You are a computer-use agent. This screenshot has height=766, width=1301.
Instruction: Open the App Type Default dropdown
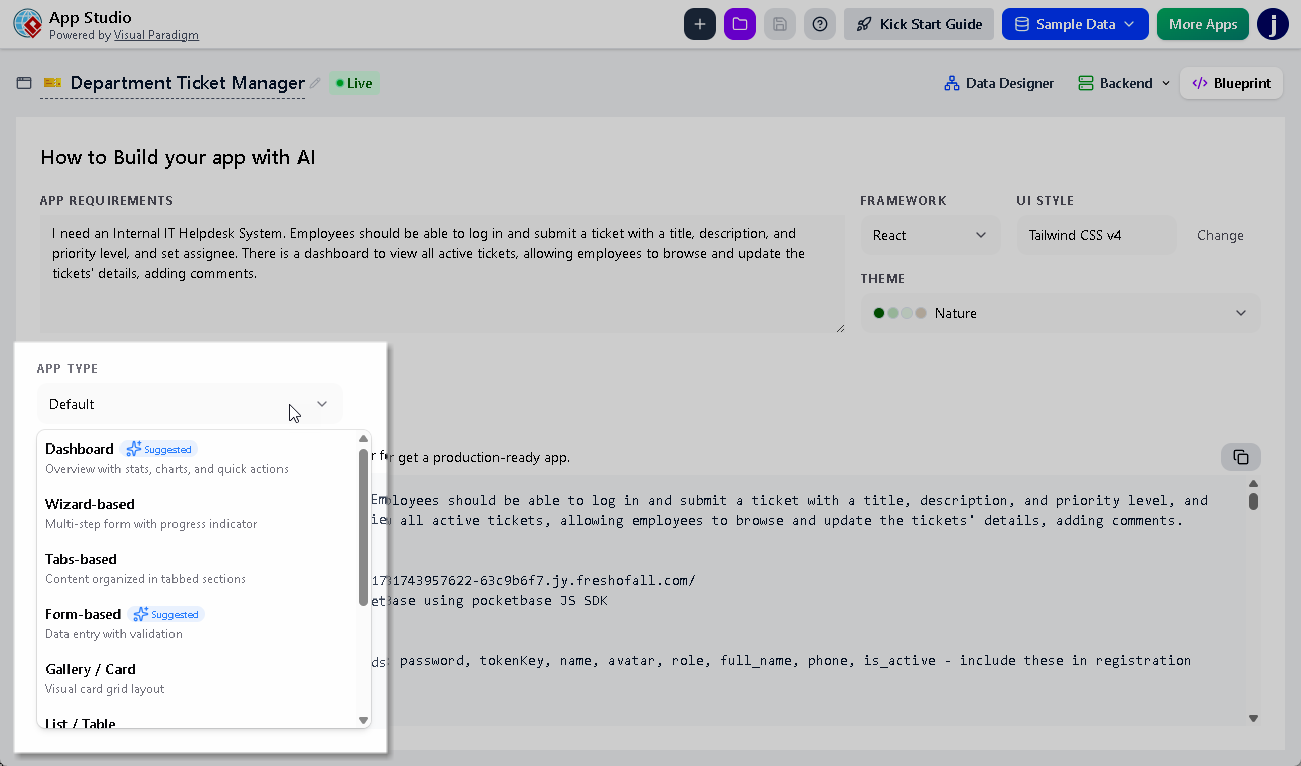189,404
